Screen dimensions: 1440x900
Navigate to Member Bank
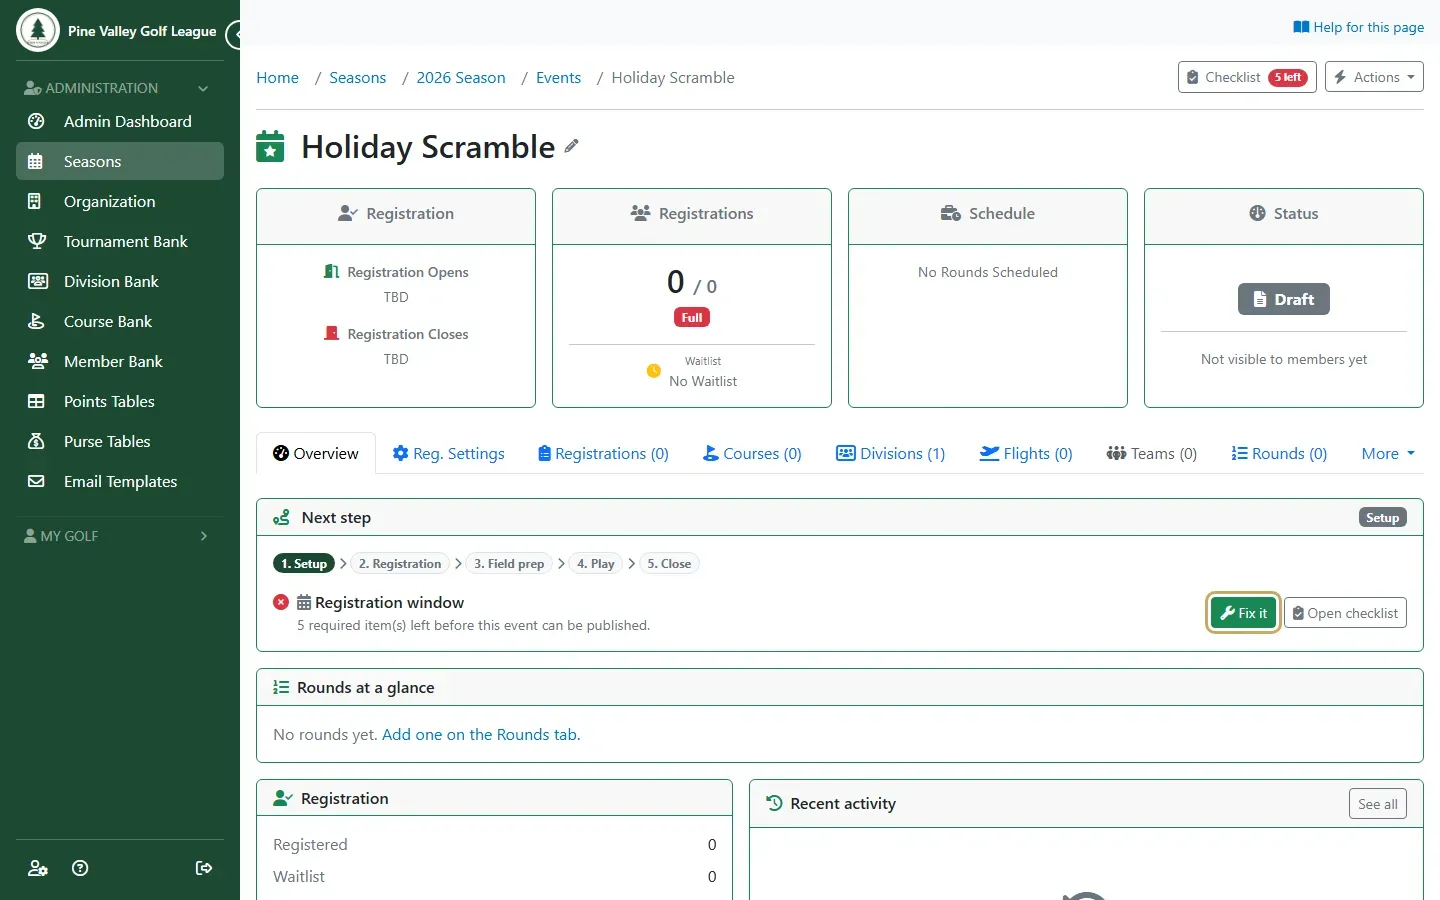tap(120, 361)
